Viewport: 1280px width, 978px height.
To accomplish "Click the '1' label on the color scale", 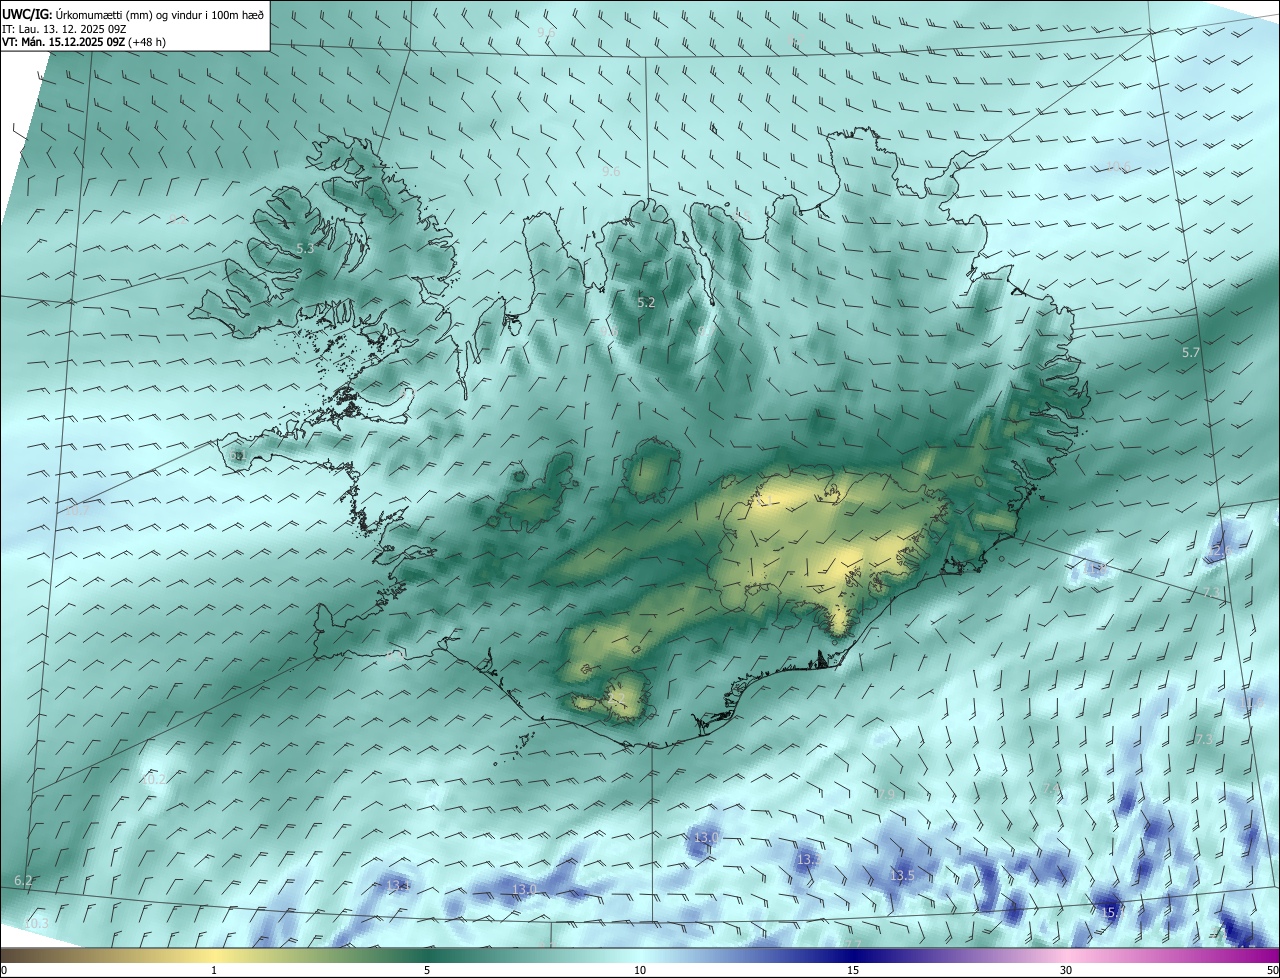I will (214, 970).
